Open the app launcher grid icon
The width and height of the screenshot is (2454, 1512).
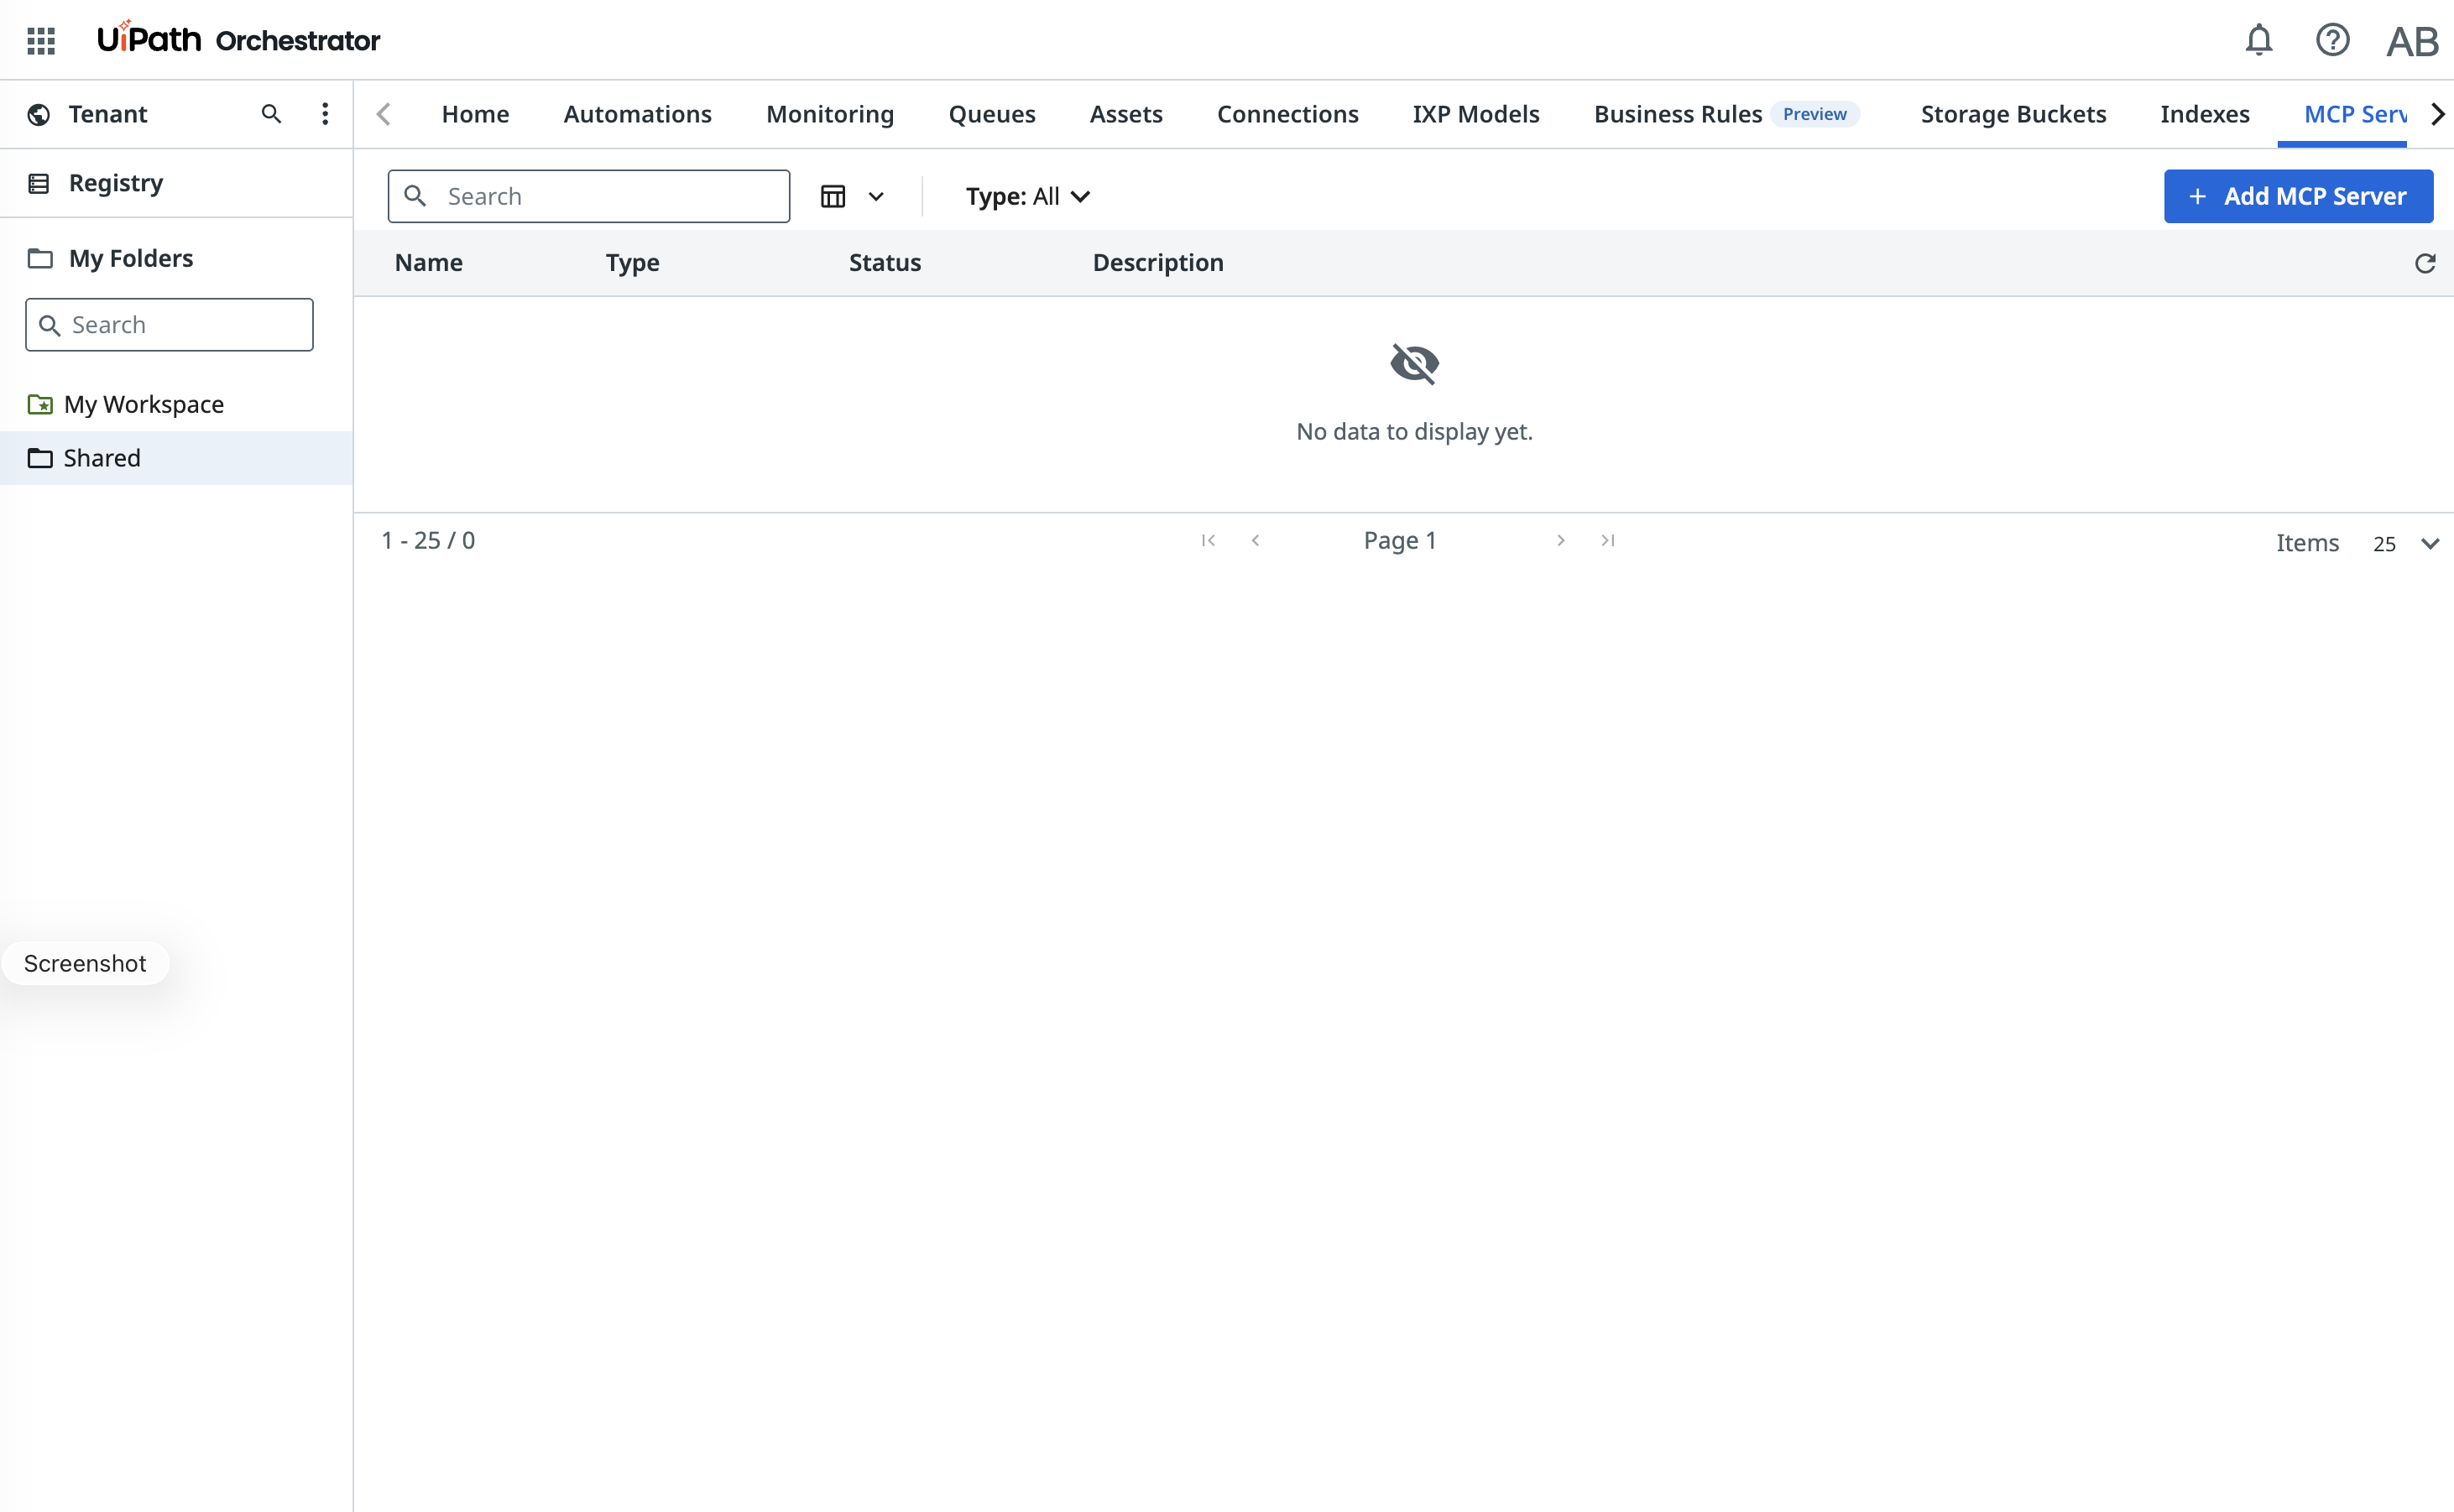(41, 40)
